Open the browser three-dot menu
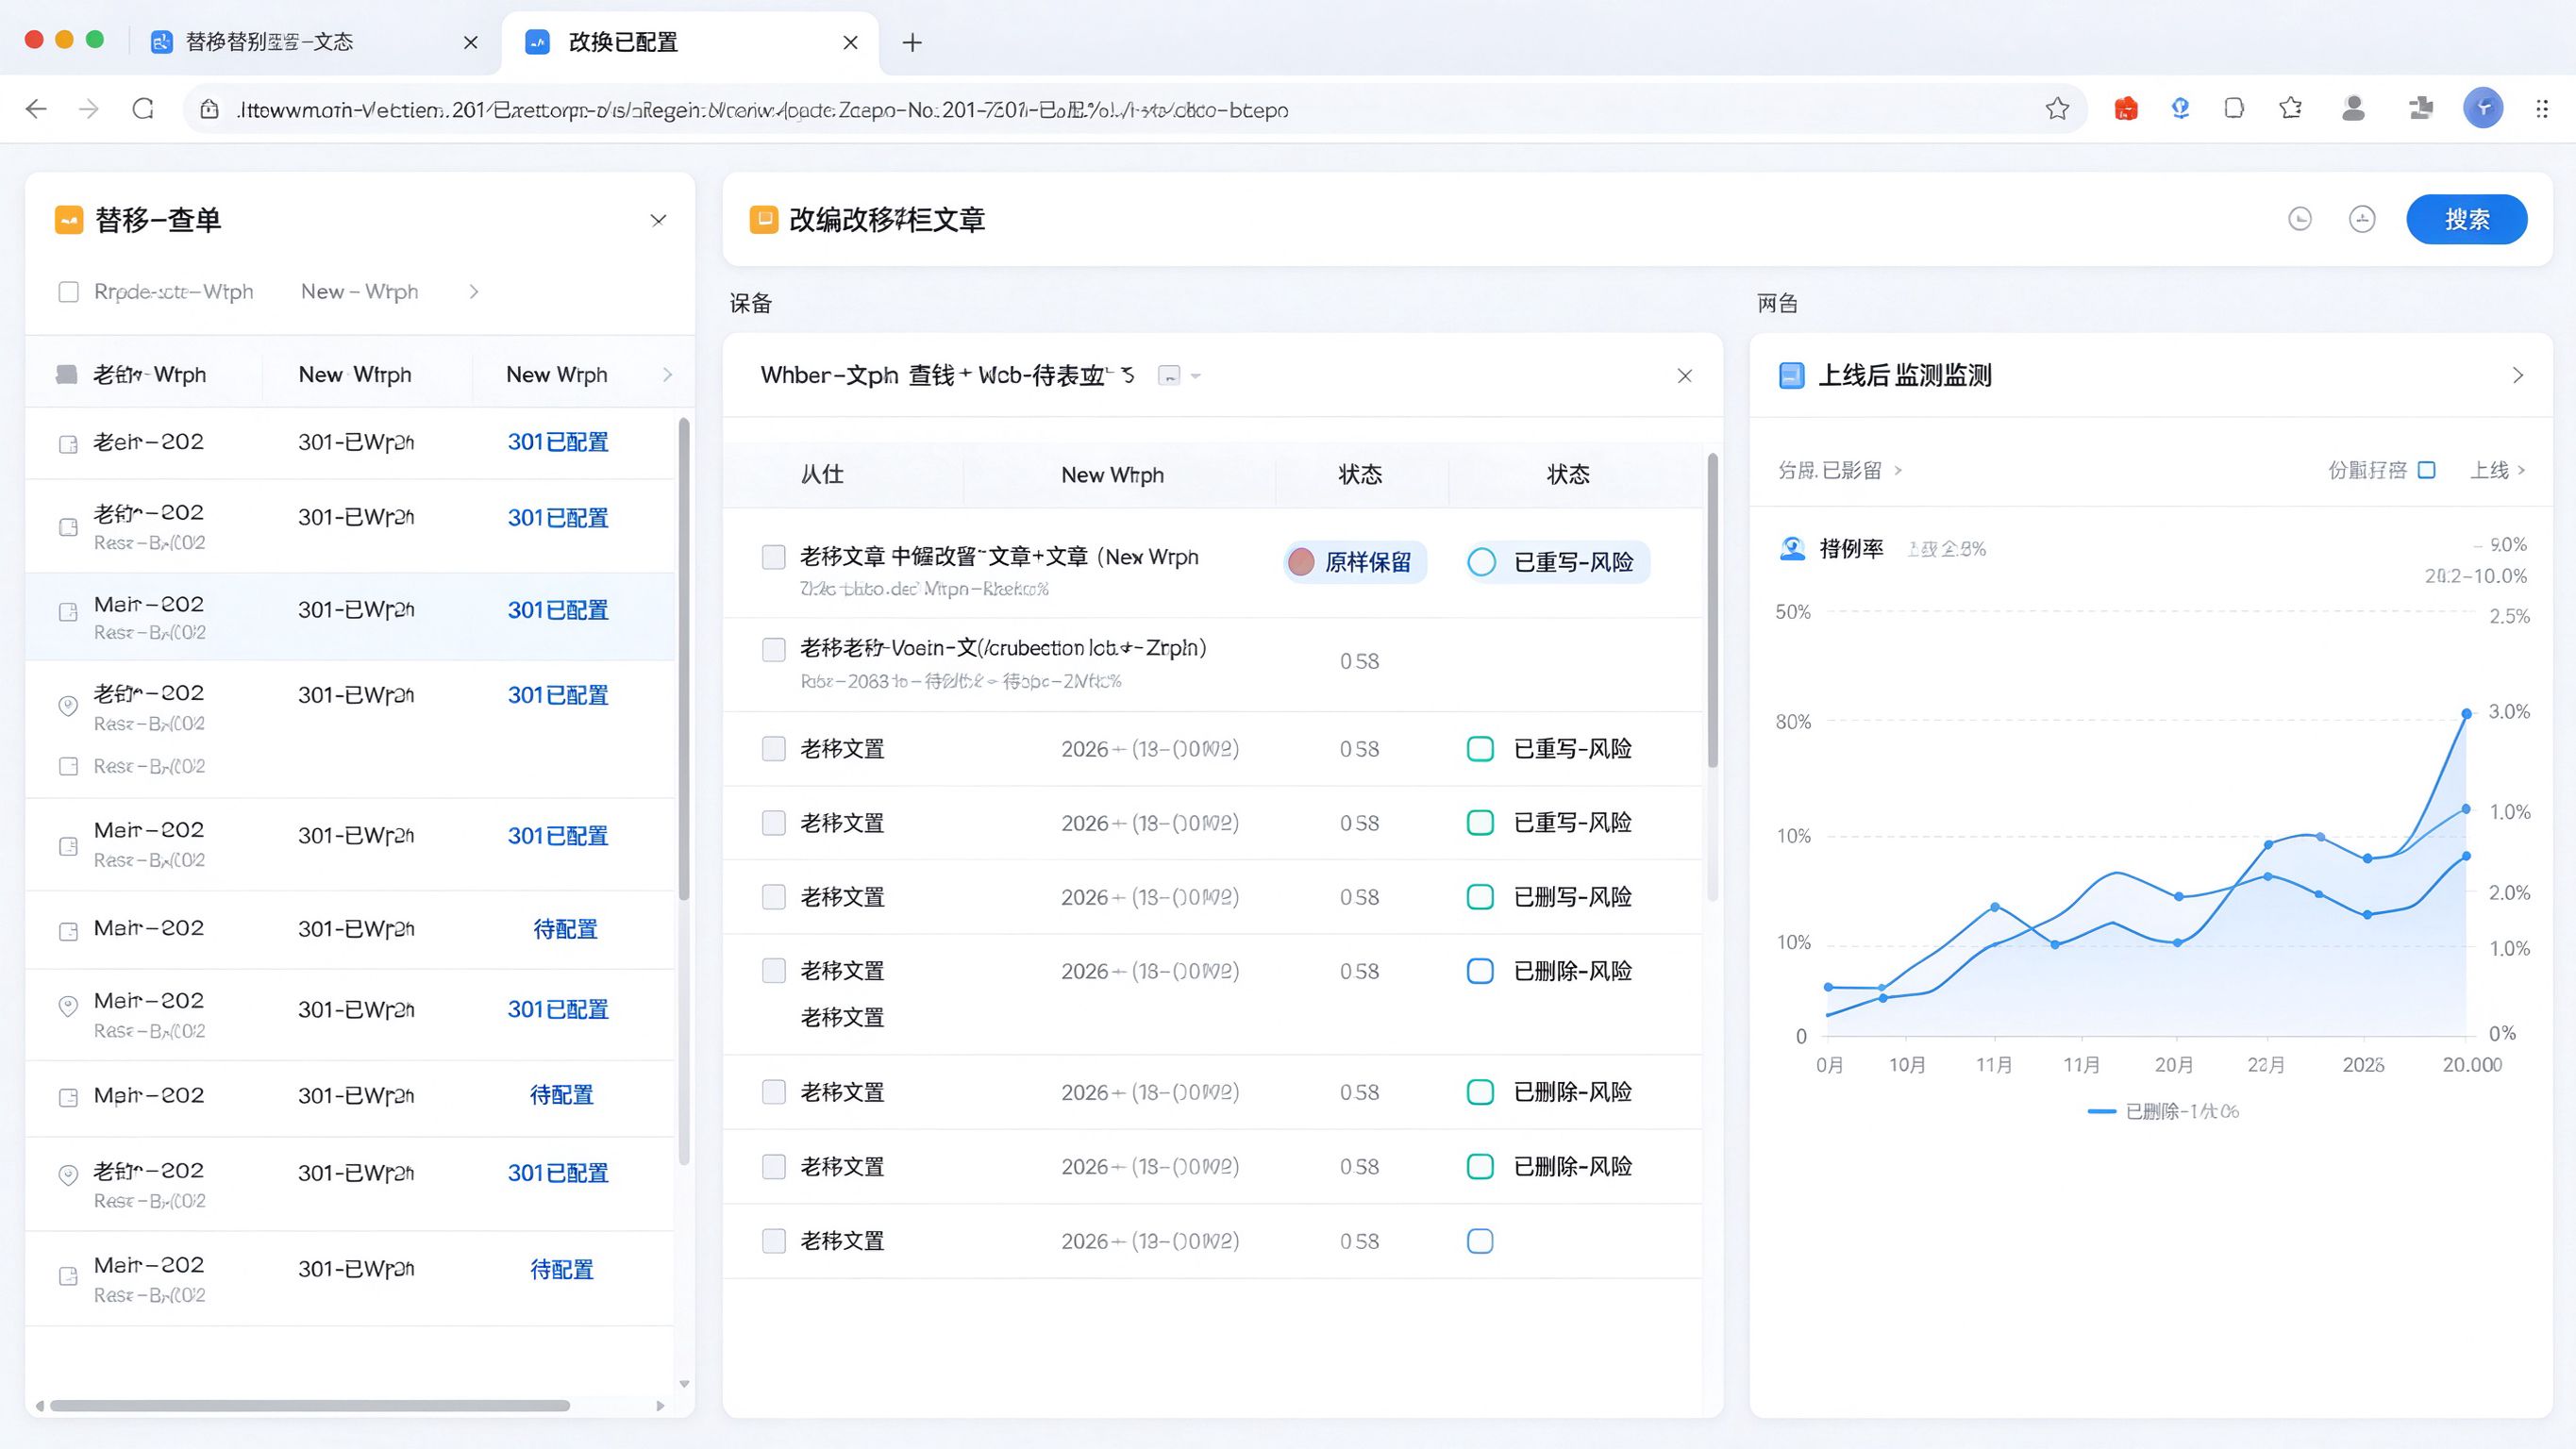Screen dimensions: 2576x1449 (2542, 109)
